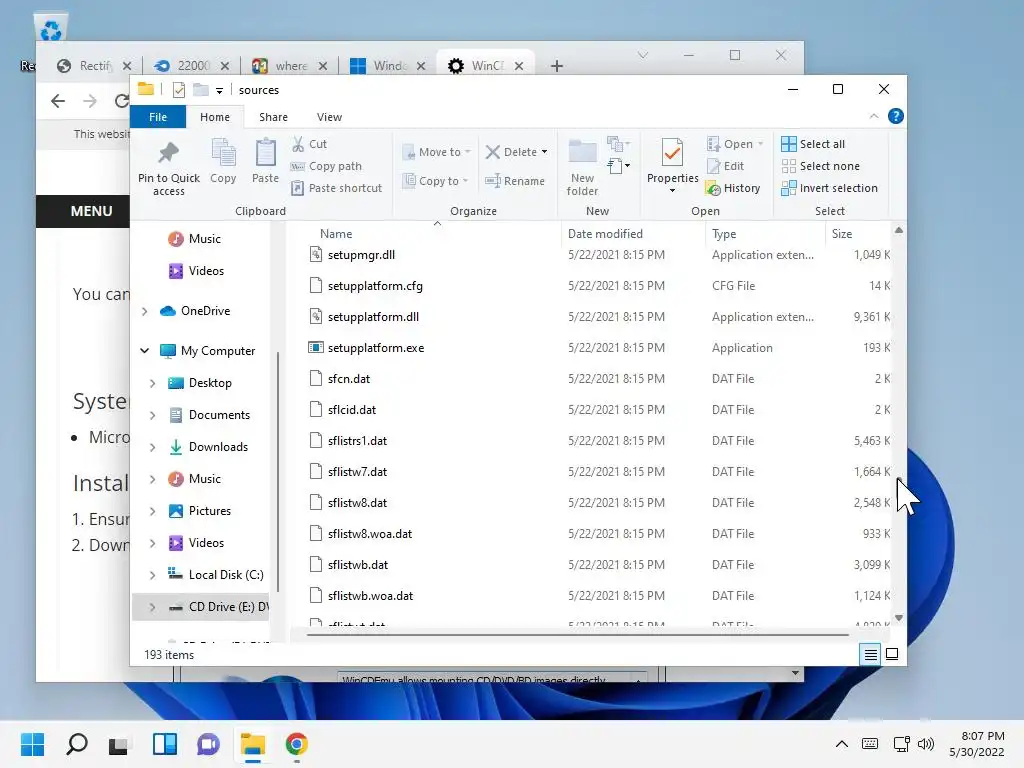The height and width of the screenshot is (768, 1024).
Task: Open Windows Start menu
Action: tap(32, 744)
